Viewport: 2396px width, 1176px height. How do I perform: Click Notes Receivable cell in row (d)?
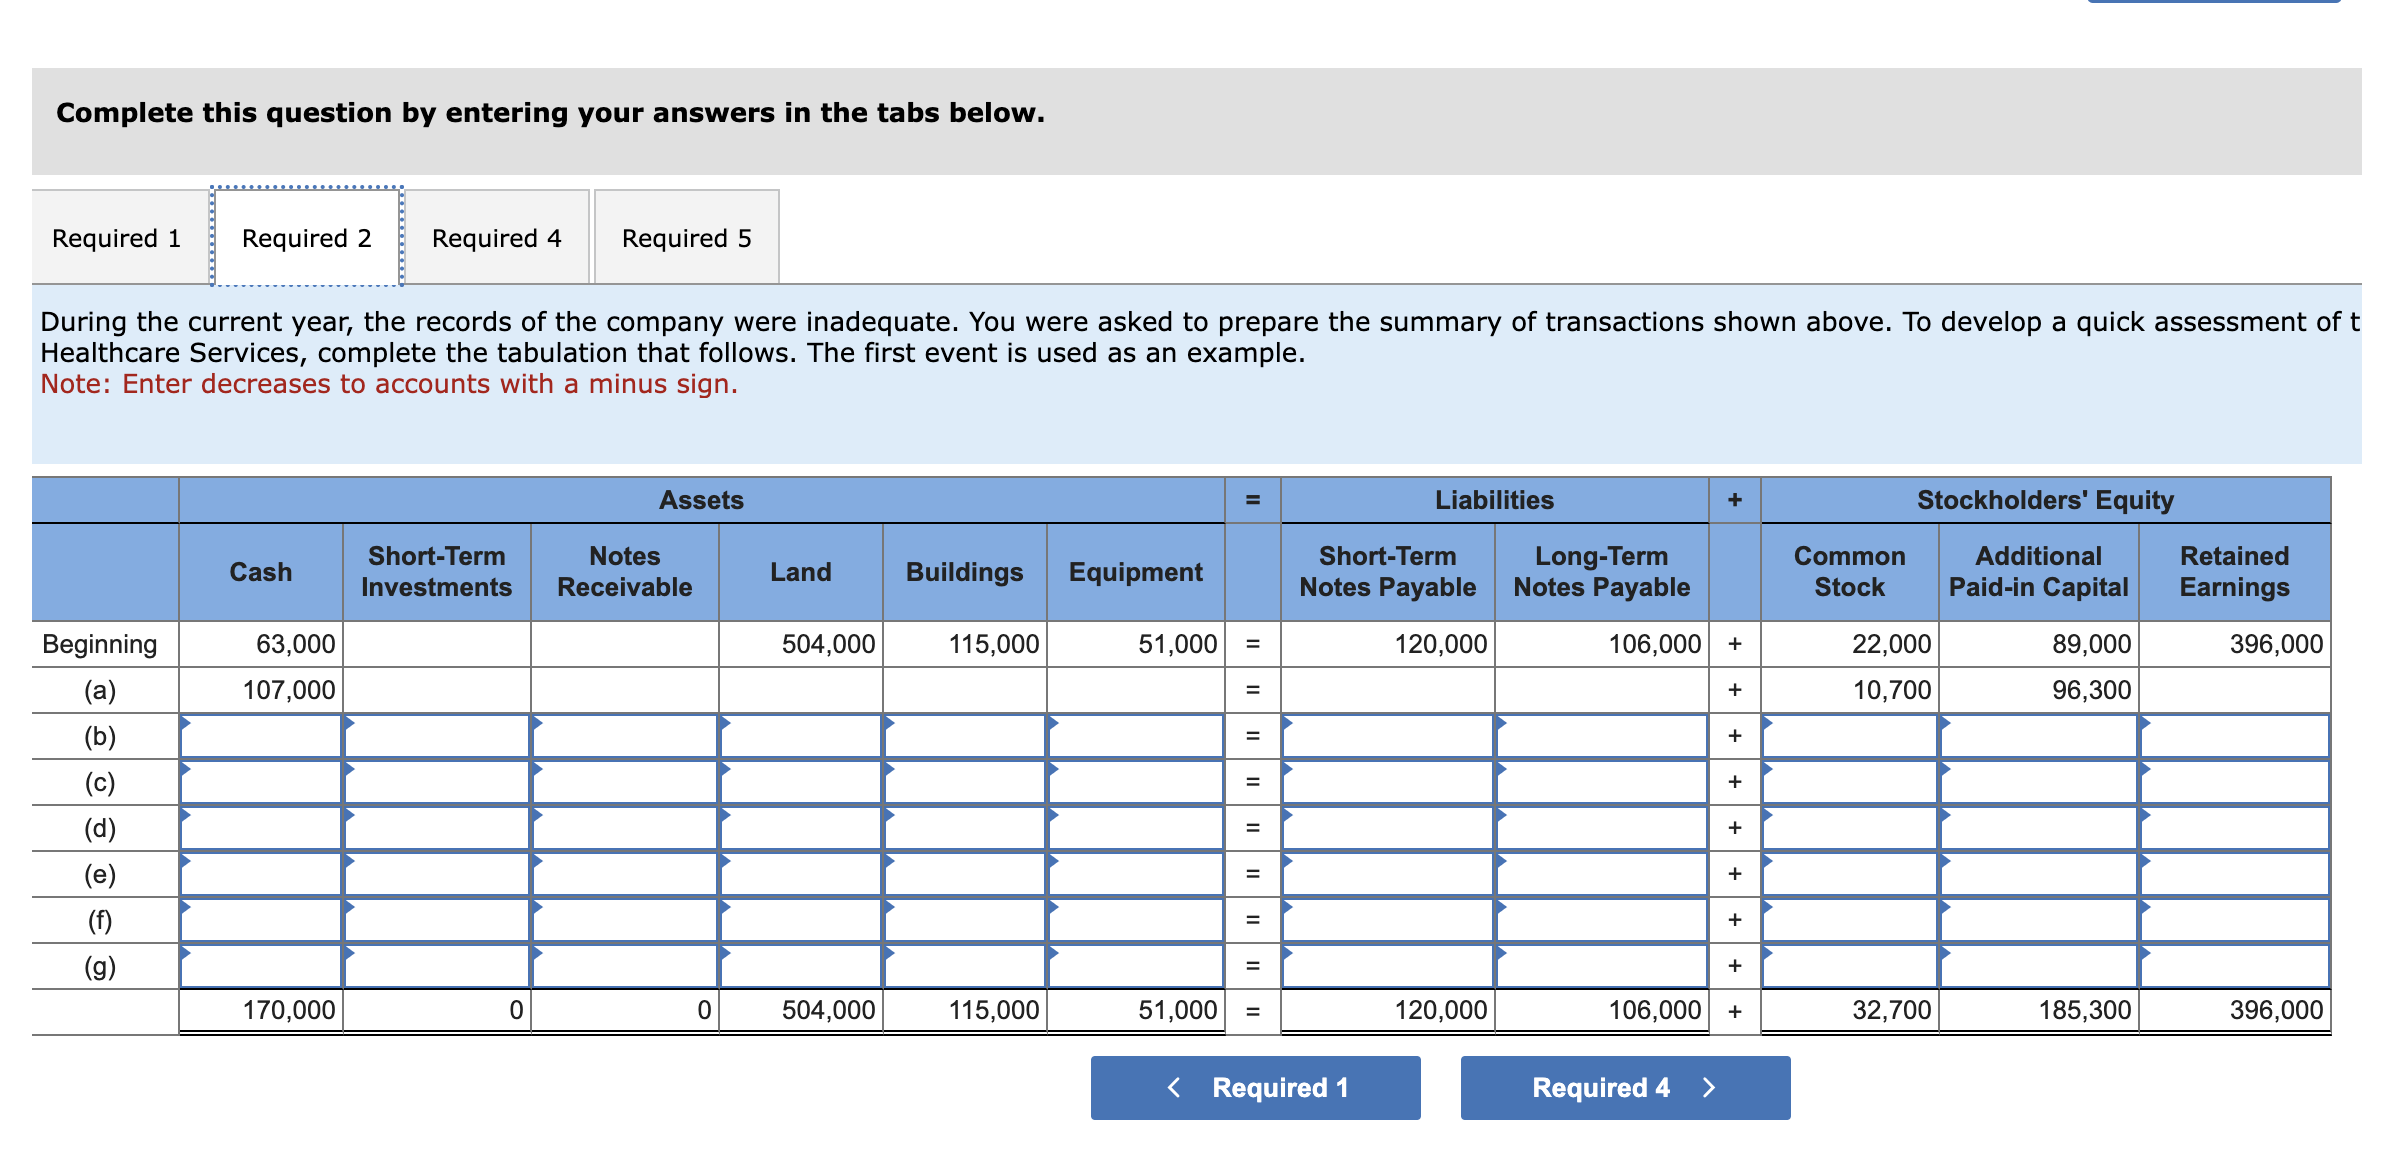624,829
